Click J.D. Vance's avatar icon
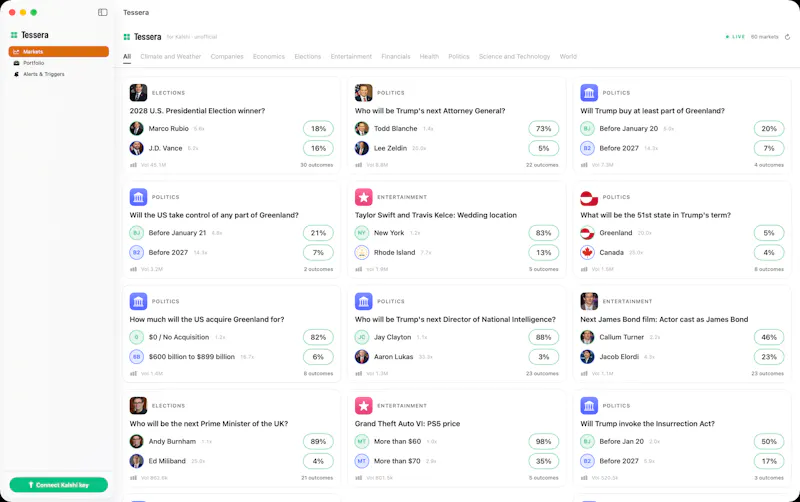 136,148
